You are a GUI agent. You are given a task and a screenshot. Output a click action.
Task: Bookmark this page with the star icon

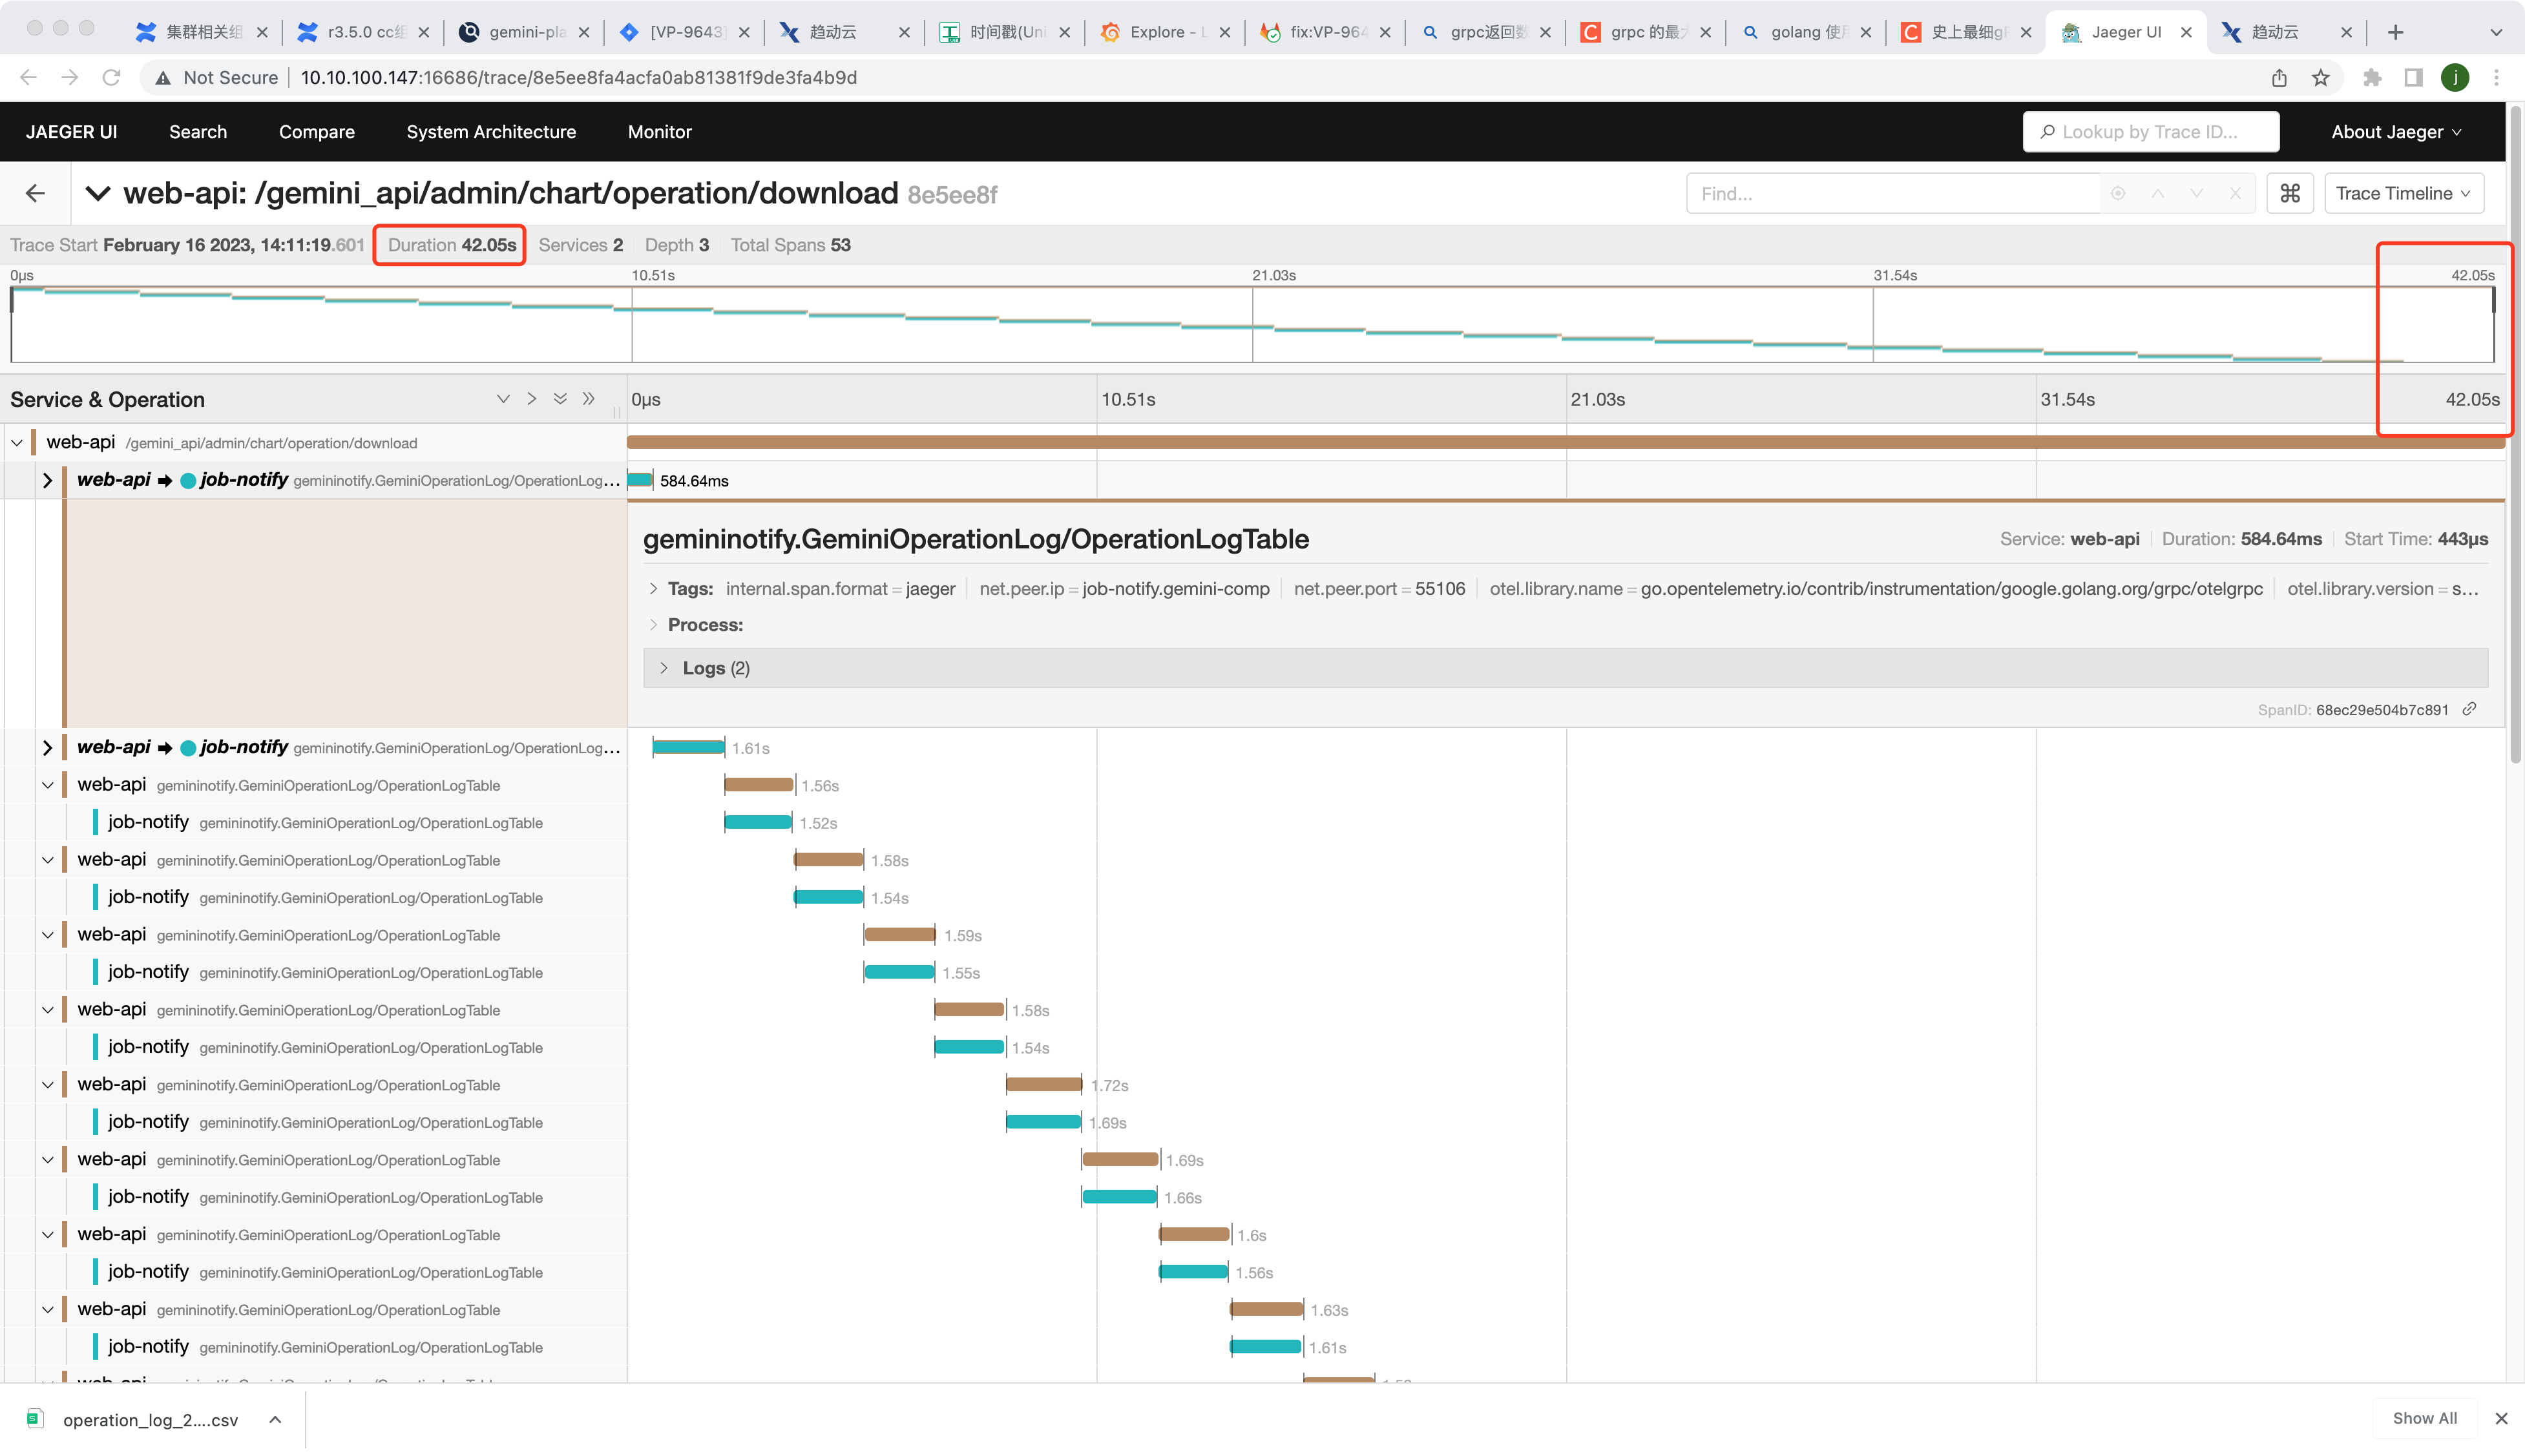[2320, 78]
